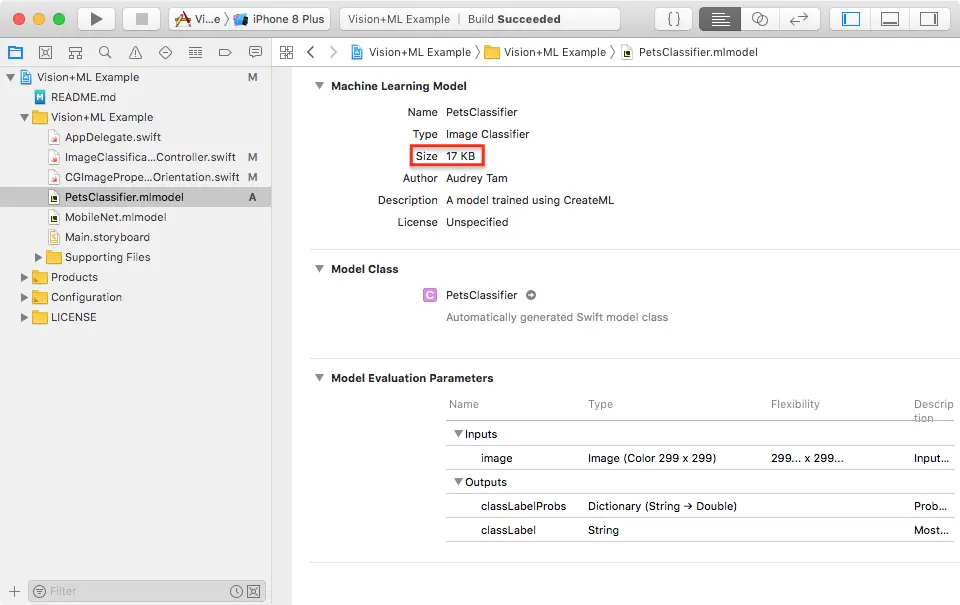The width and height of the screenshot is (960, 605).
Task: Toggle recent files filter clock icon
Action: [236, 592]
